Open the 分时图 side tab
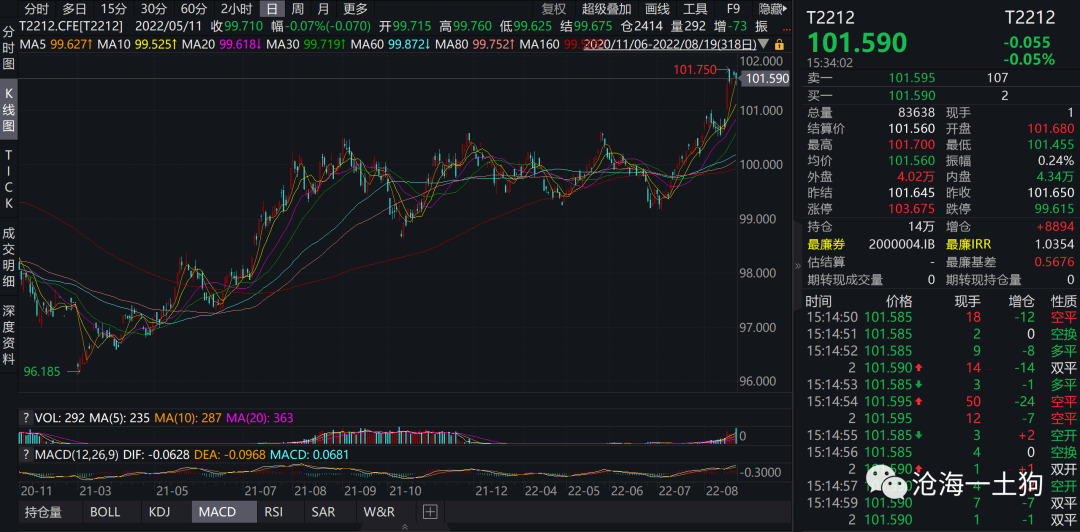Image resolution: width=1080 pixels, height=532 pixels. click(x=9, y=48)
